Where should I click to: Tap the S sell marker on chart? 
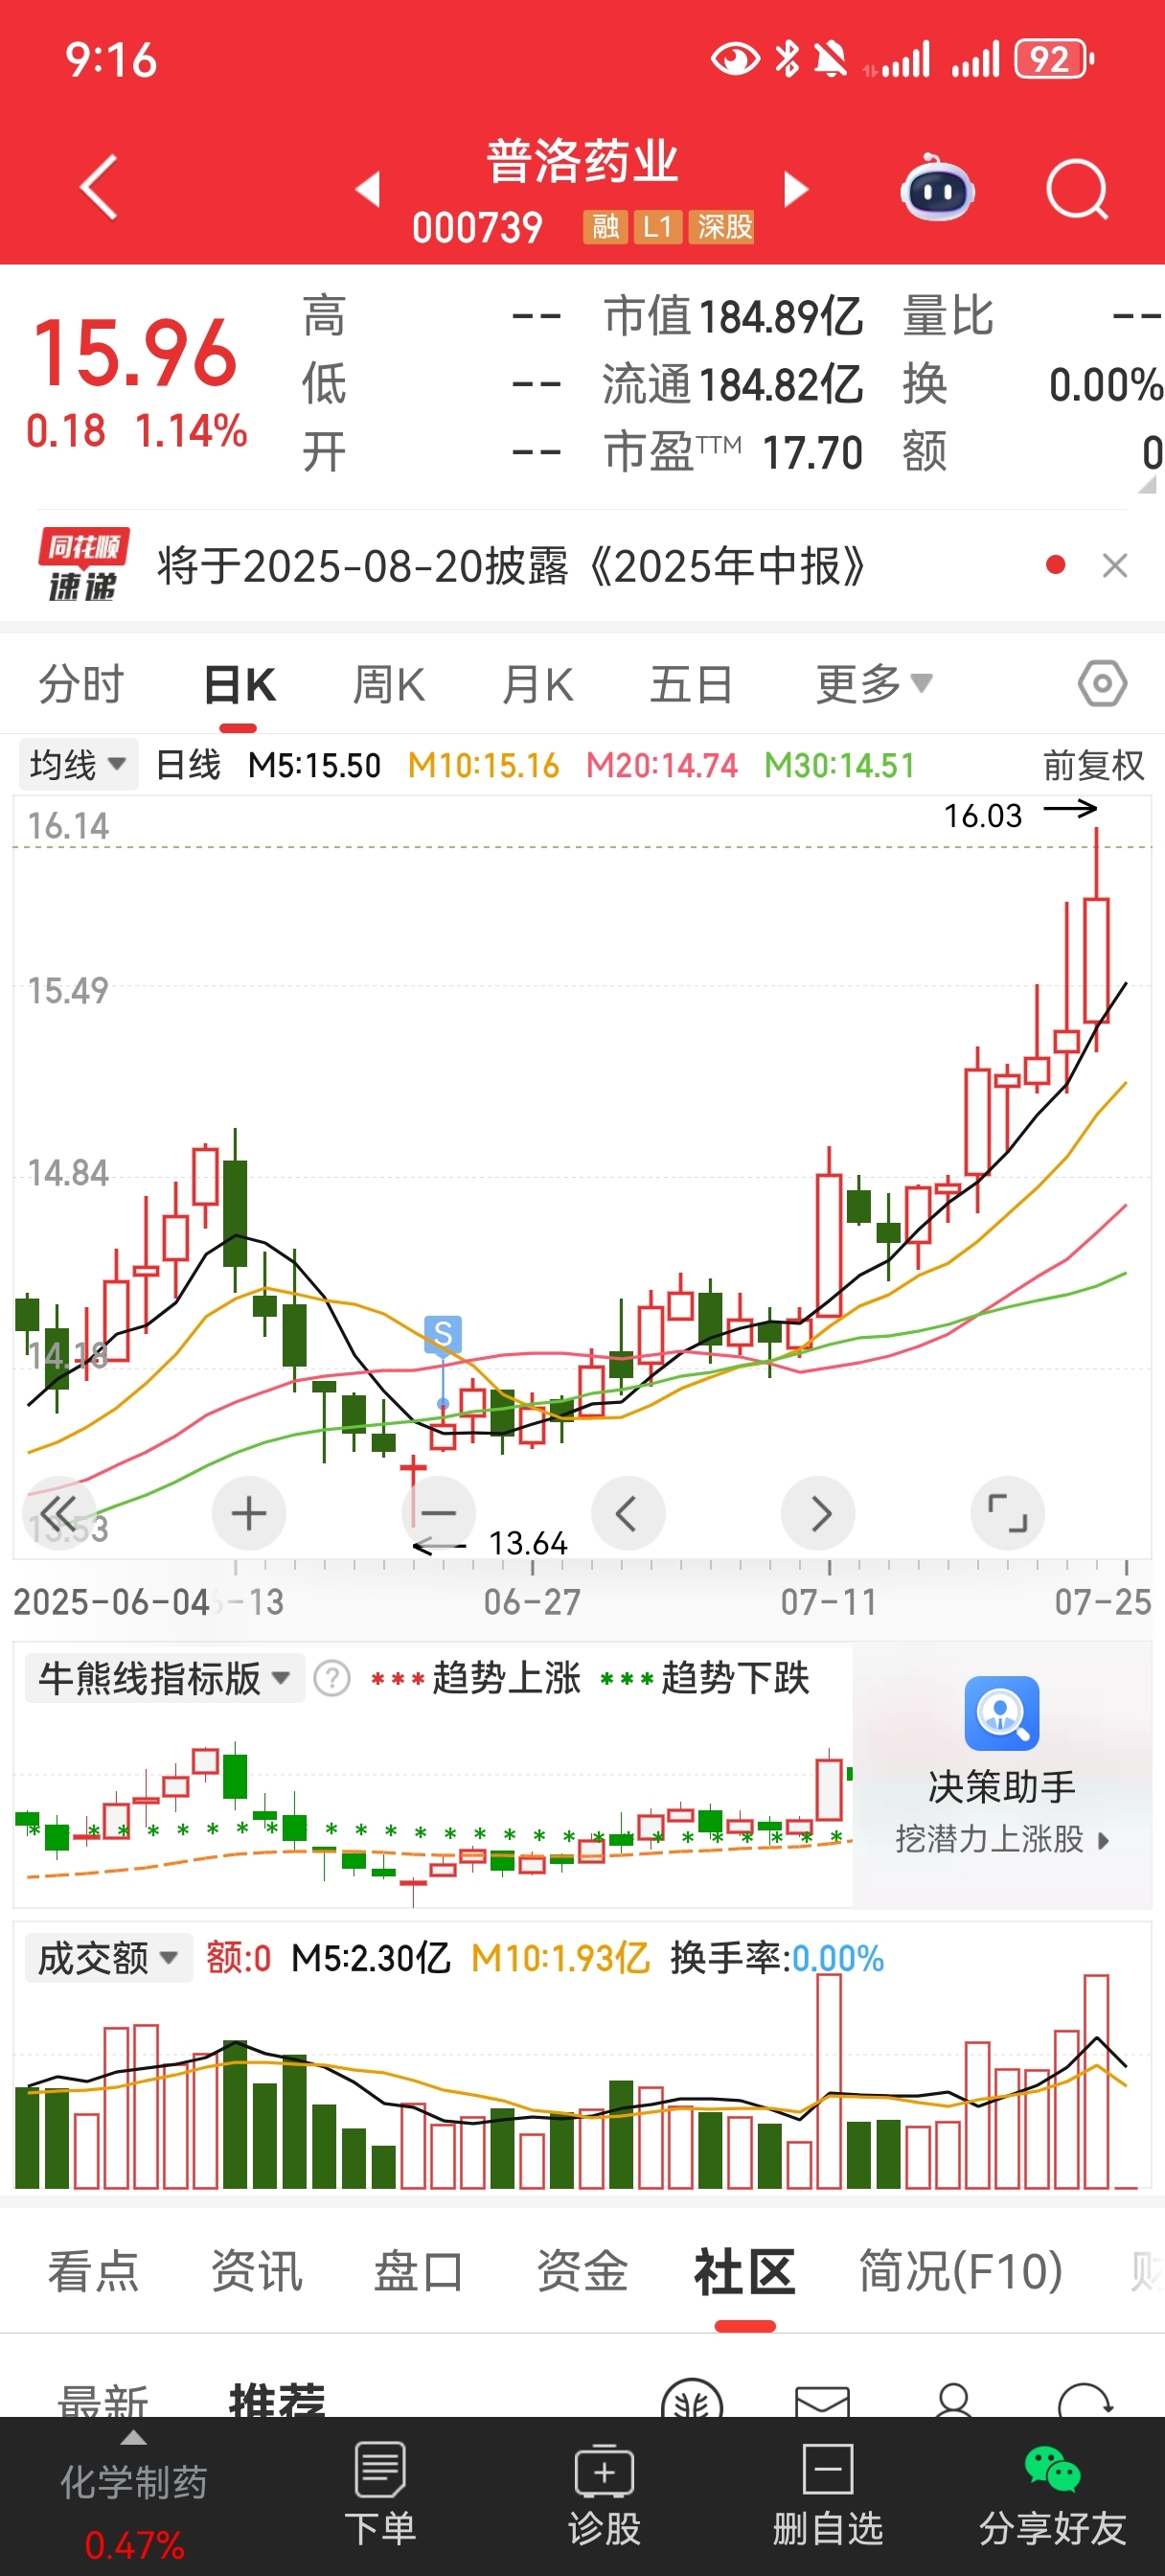(443, 1333)
